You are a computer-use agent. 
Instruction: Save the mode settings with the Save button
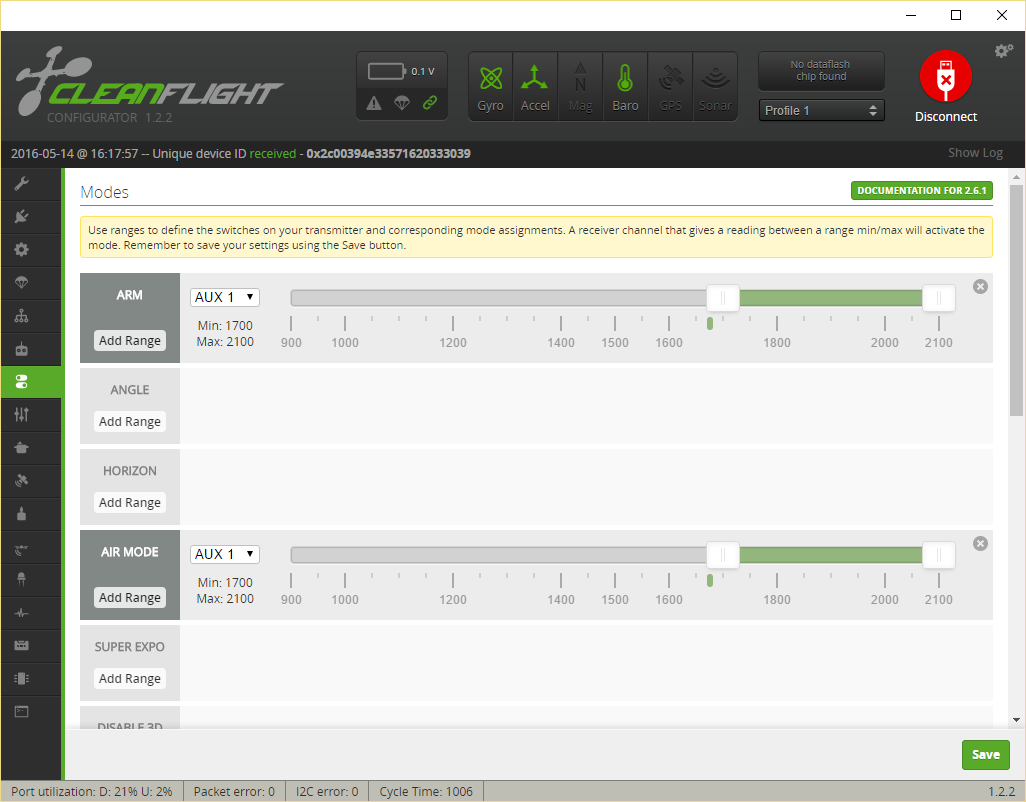[985, 755]
